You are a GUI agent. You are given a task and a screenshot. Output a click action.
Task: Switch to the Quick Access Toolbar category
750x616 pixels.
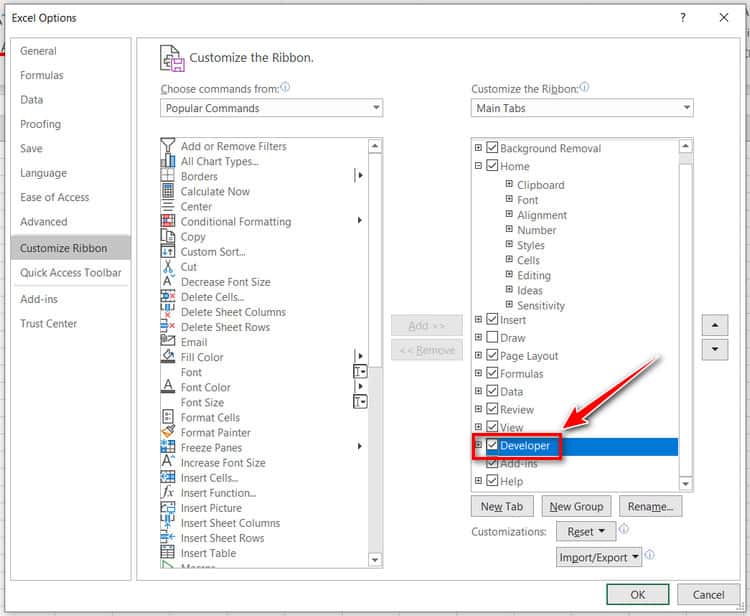pyautogui.click(x=70, y=273)
